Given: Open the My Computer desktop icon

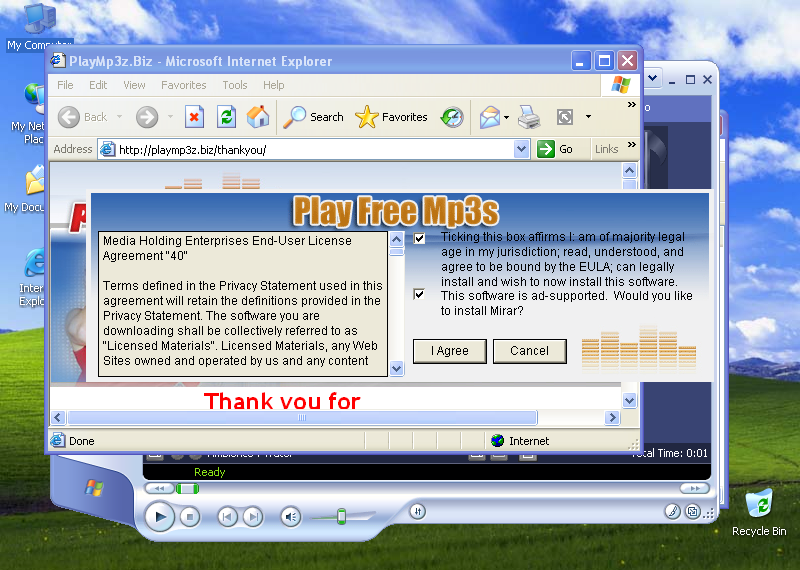Looking at the screenshot, I should (39, 27).
